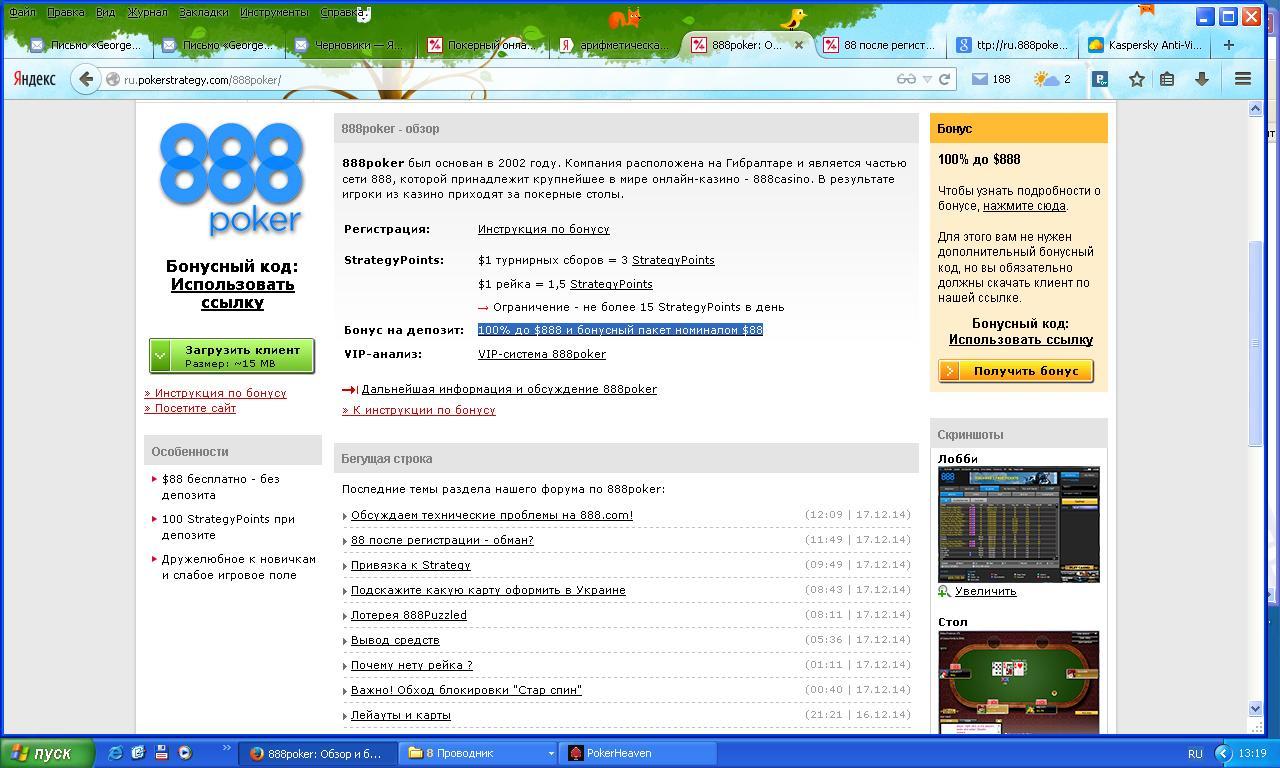Screen dimensions: 1280x768
Task: Click the нажмите сюда bonus link
Action: tap(1024, 206)
